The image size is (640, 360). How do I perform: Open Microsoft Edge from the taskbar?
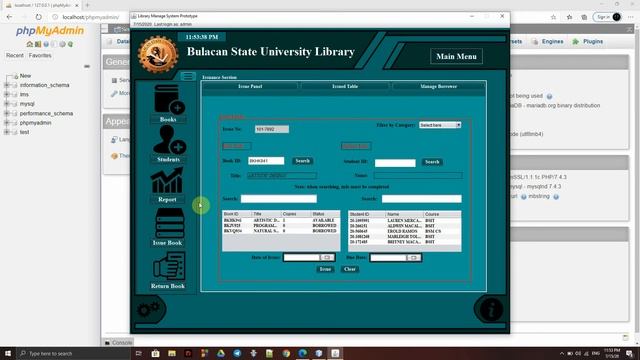pos(302,353)
